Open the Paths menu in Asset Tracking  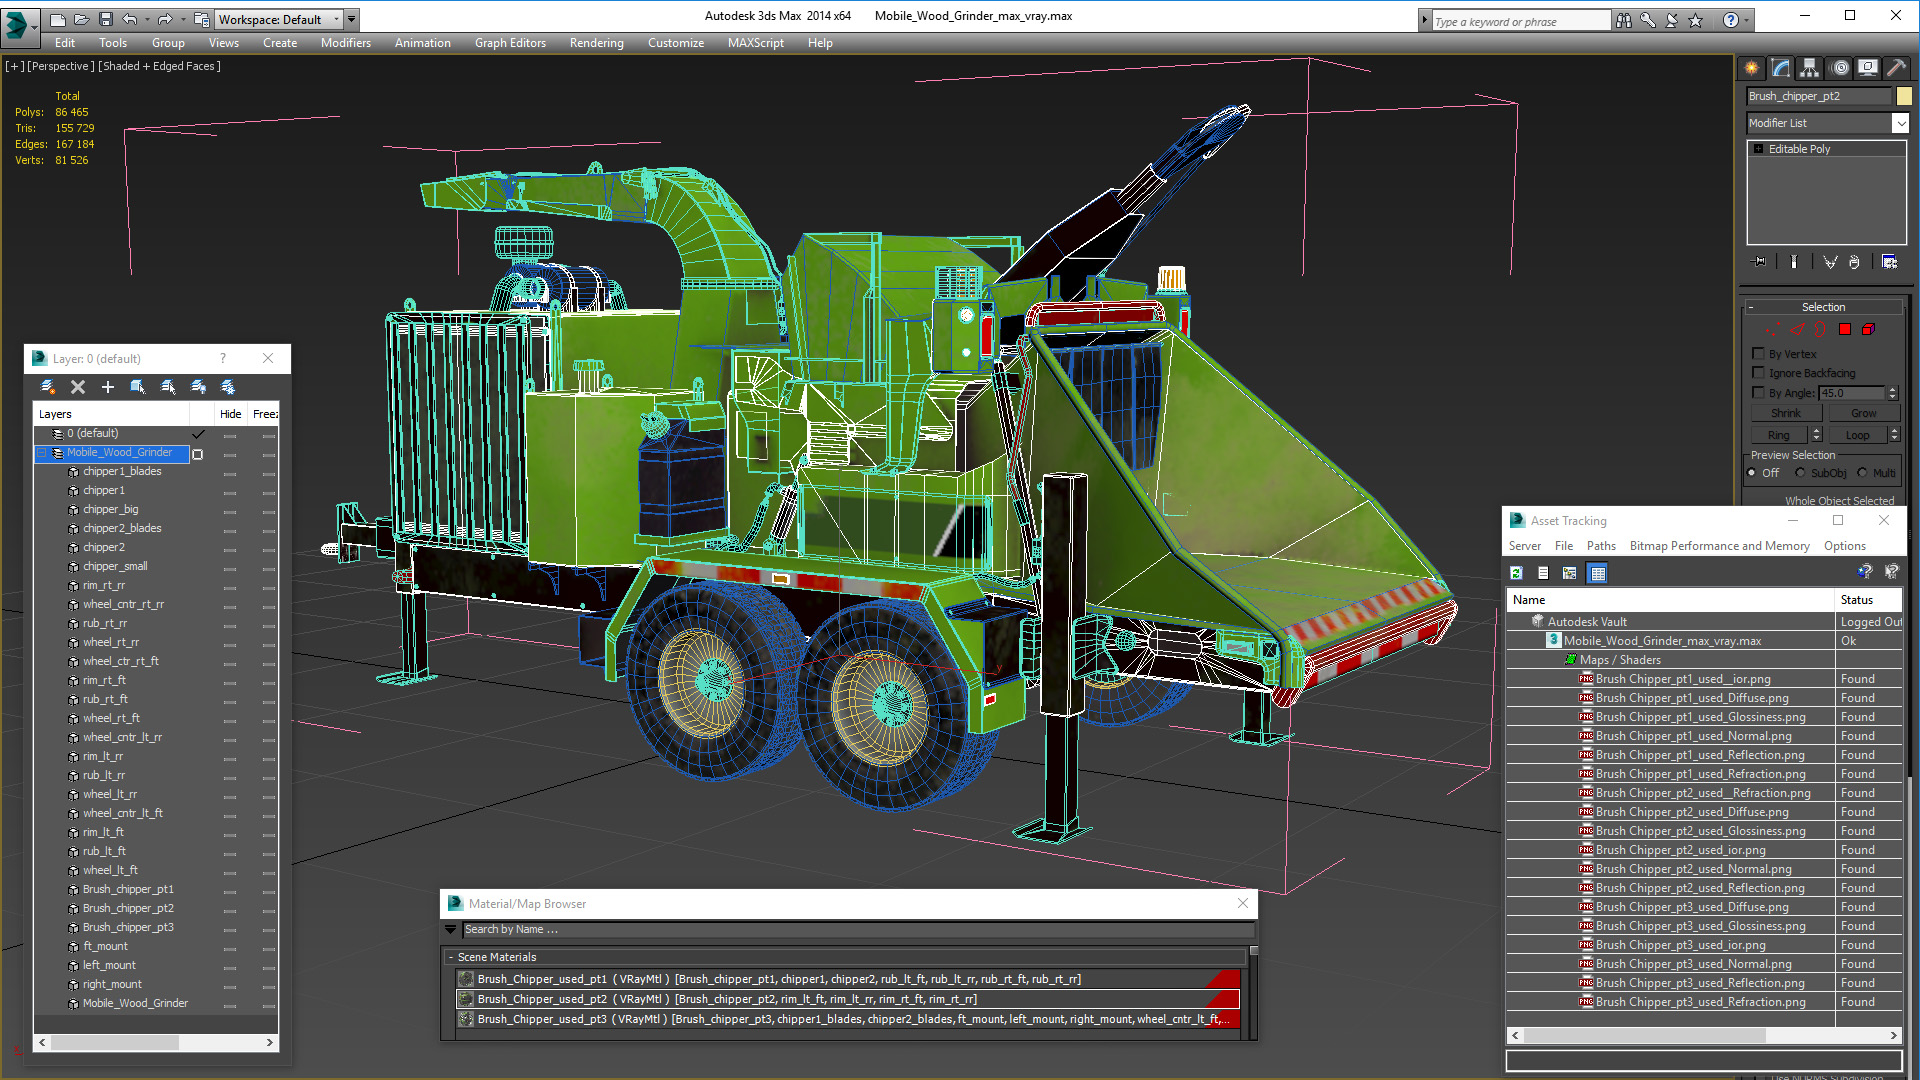pyautogui.click(x=1601, y=546)
